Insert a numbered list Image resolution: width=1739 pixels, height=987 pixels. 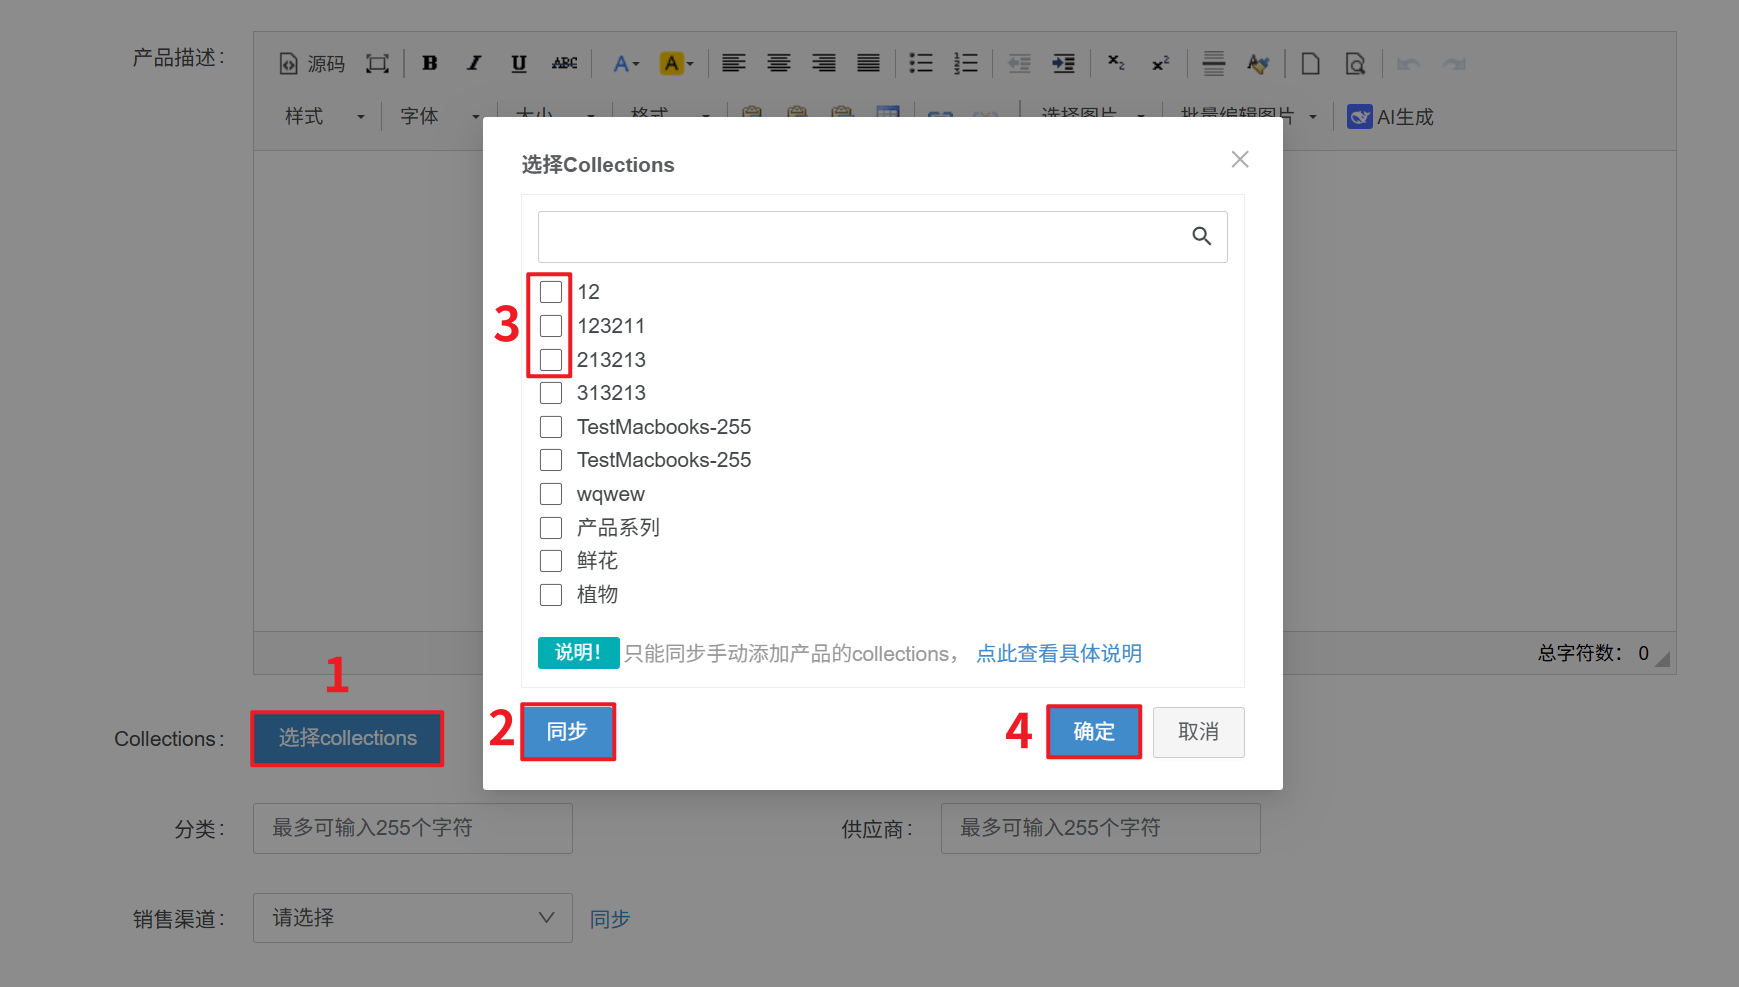click(x=965, y=63)
